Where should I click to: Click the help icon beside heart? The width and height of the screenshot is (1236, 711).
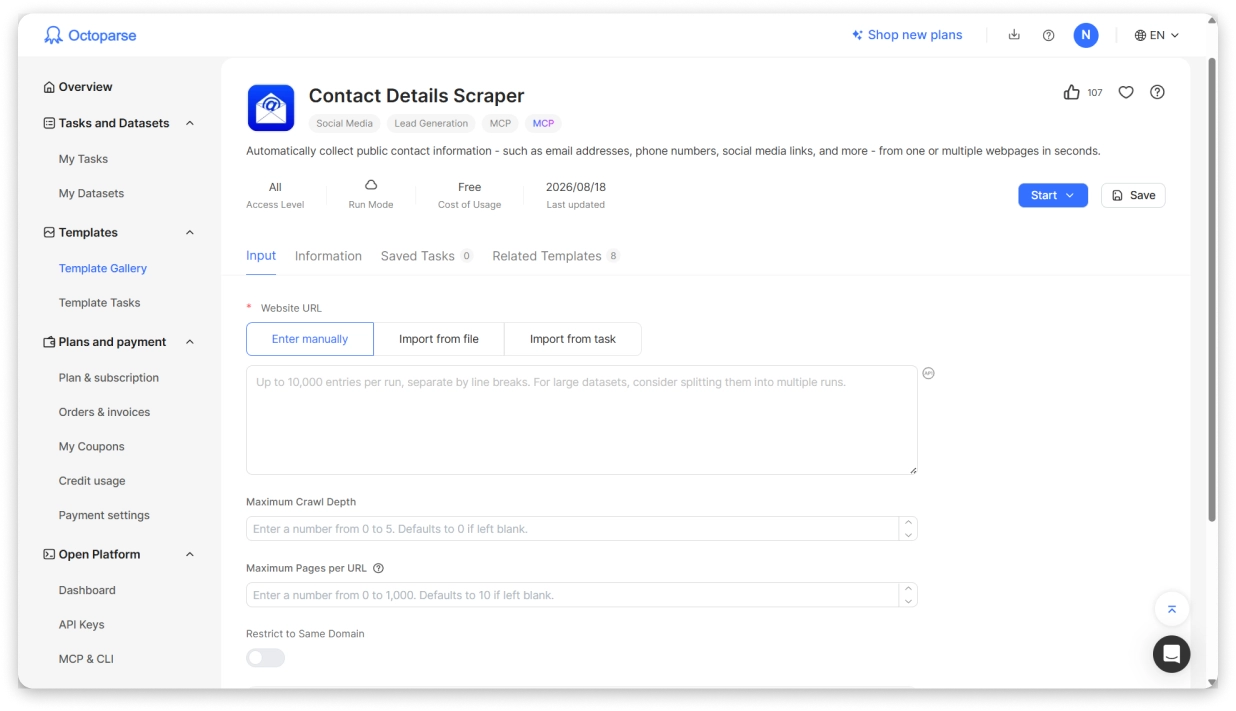point(1157,92)
